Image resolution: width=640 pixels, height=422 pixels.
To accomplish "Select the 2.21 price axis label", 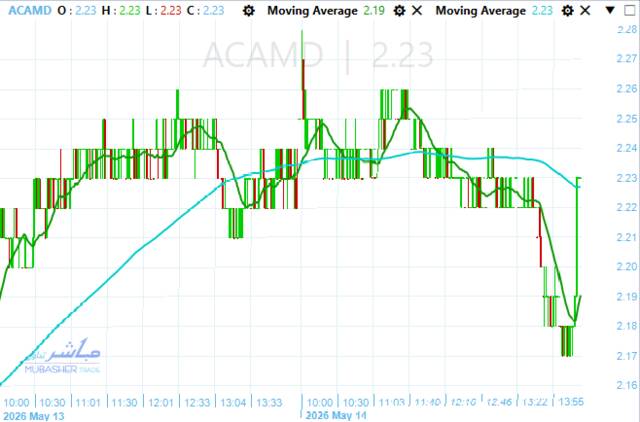I will tap(627, 237).
